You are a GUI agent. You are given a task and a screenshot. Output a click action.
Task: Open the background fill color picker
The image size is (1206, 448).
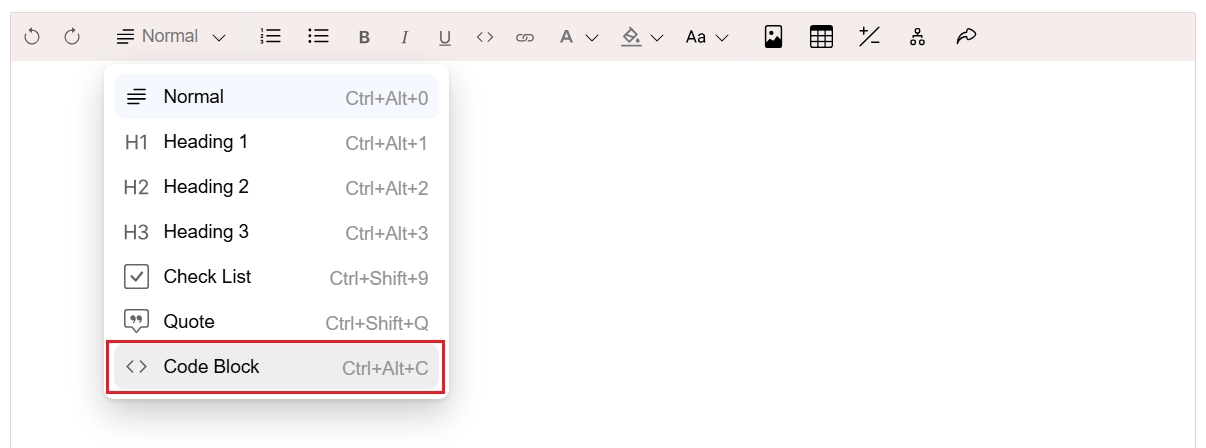tap(642, 37)
